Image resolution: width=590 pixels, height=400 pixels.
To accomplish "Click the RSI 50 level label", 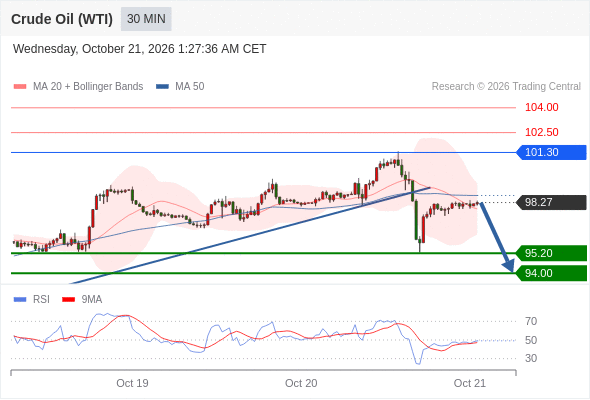I will (x=531, y=340).
